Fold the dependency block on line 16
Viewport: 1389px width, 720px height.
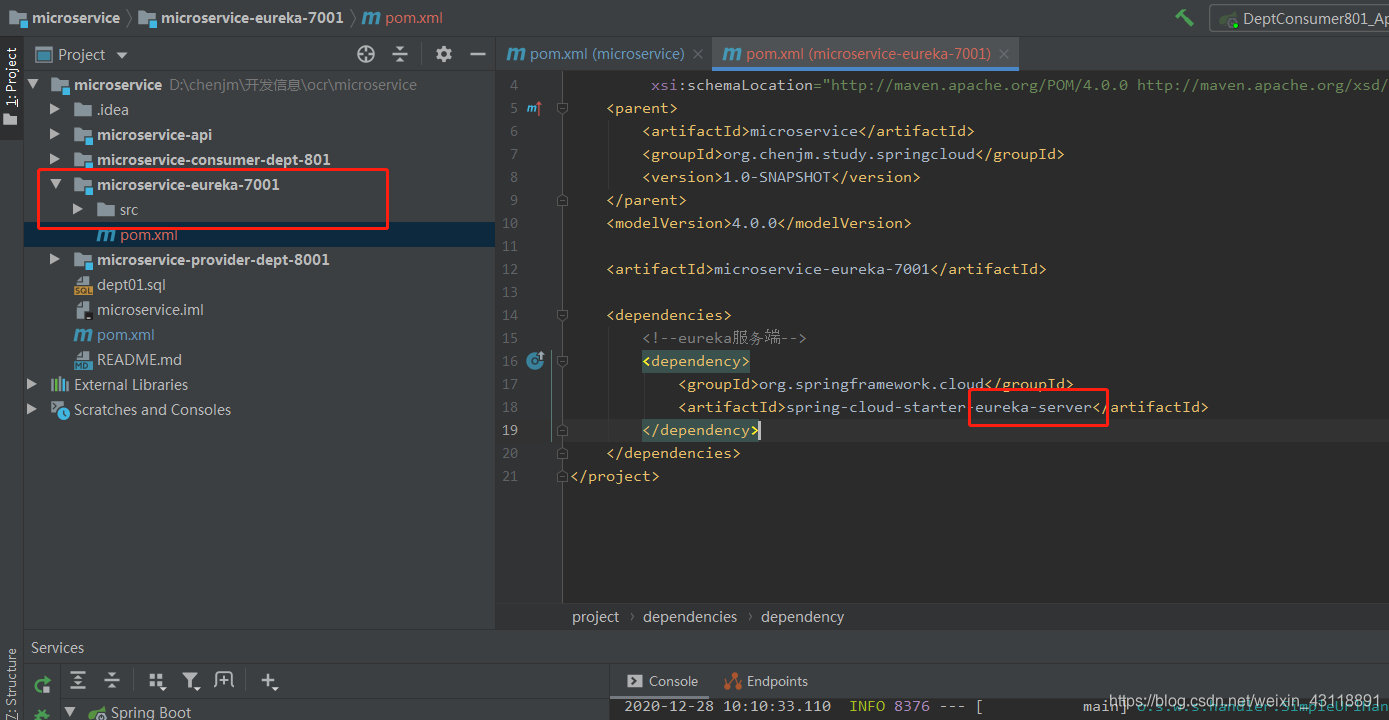[x=562, y=361]
